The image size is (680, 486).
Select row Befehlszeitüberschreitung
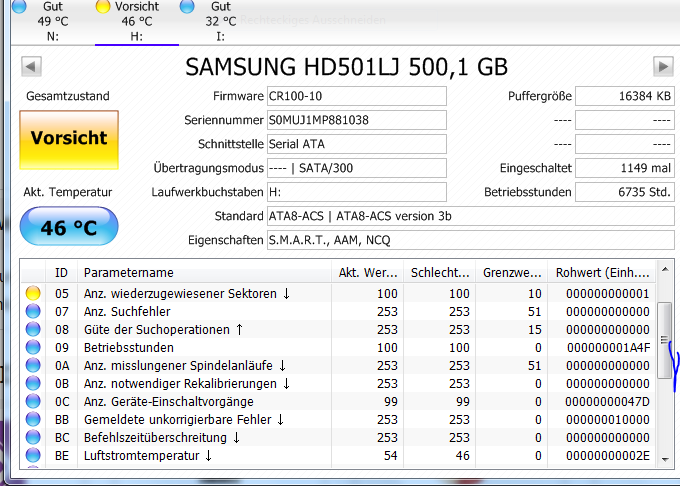[338, 437]
